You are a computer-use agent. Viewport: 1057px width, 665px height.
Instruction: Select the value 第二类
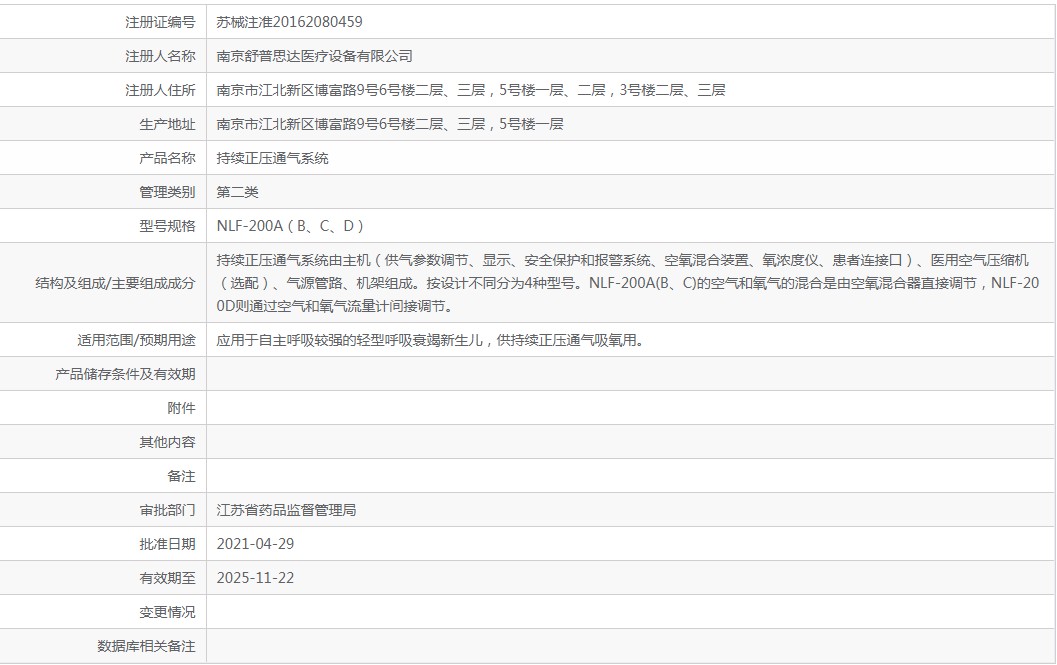pyautogui.click(x=237, y=192)
